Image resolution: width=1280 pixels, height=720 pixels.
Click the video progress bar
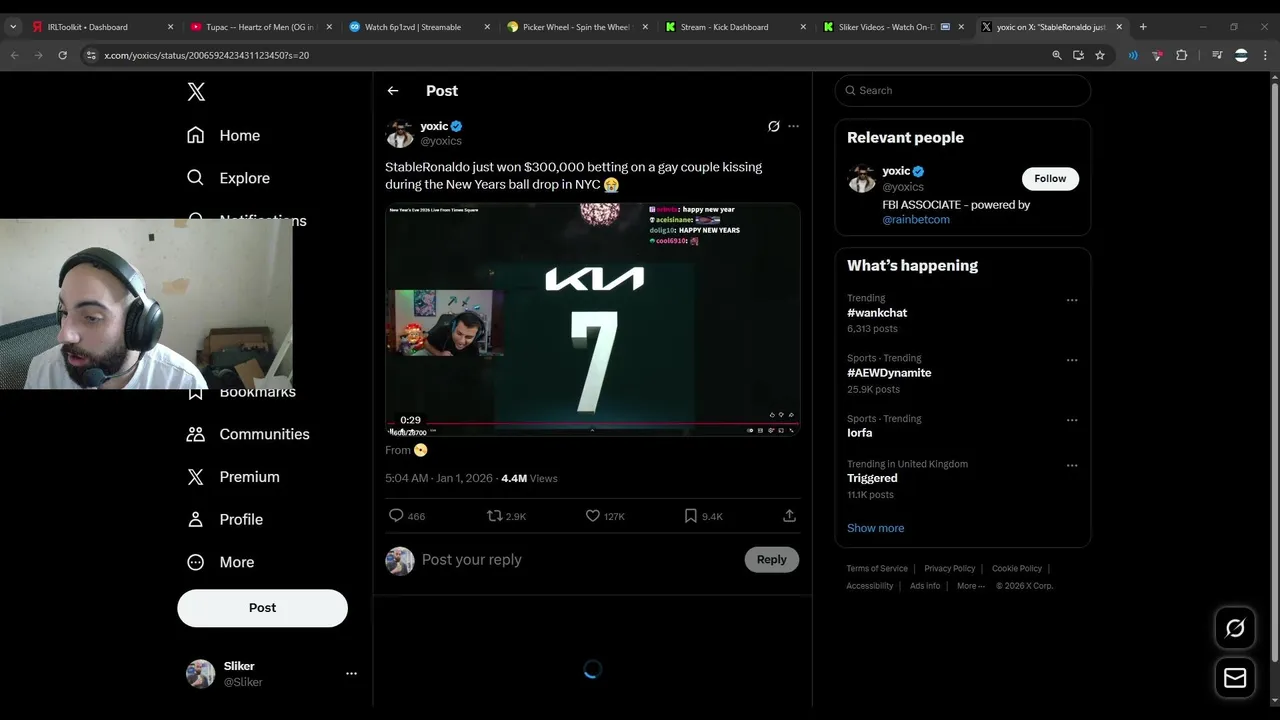pos(593,424)
